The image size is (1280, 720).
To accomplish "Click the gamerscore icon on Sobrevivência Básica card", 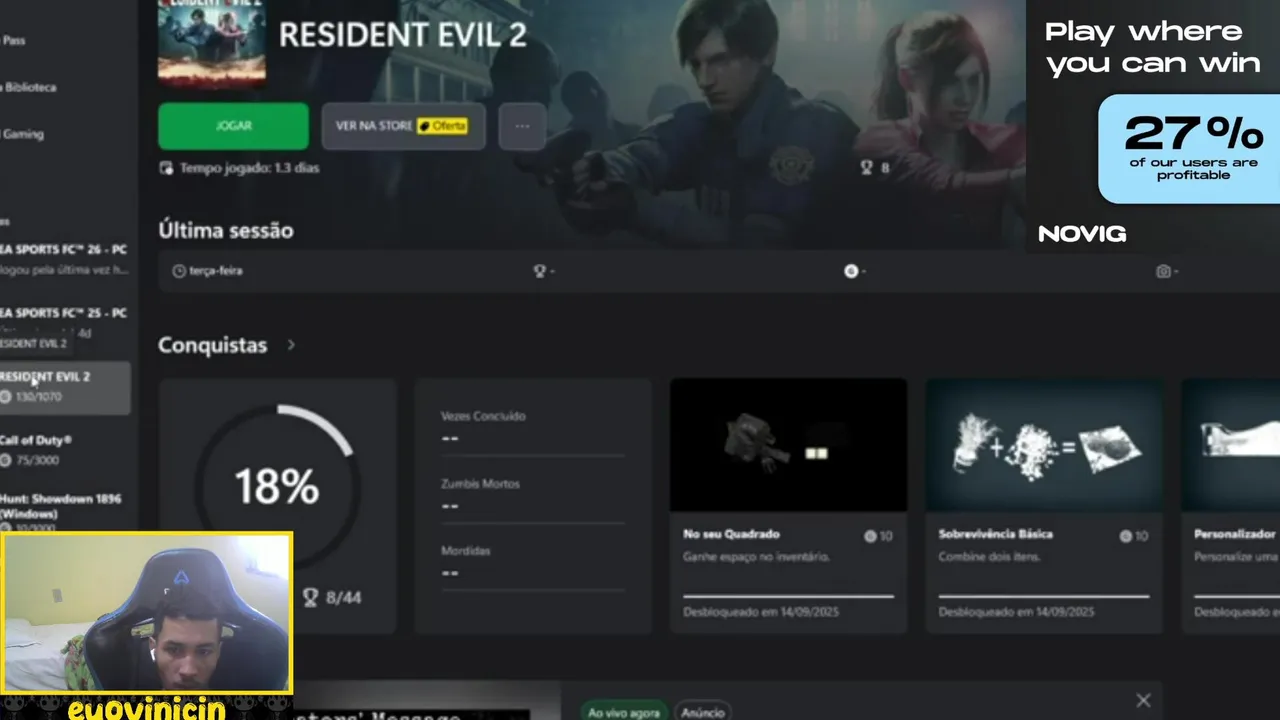I will (x=1126, y=536).
